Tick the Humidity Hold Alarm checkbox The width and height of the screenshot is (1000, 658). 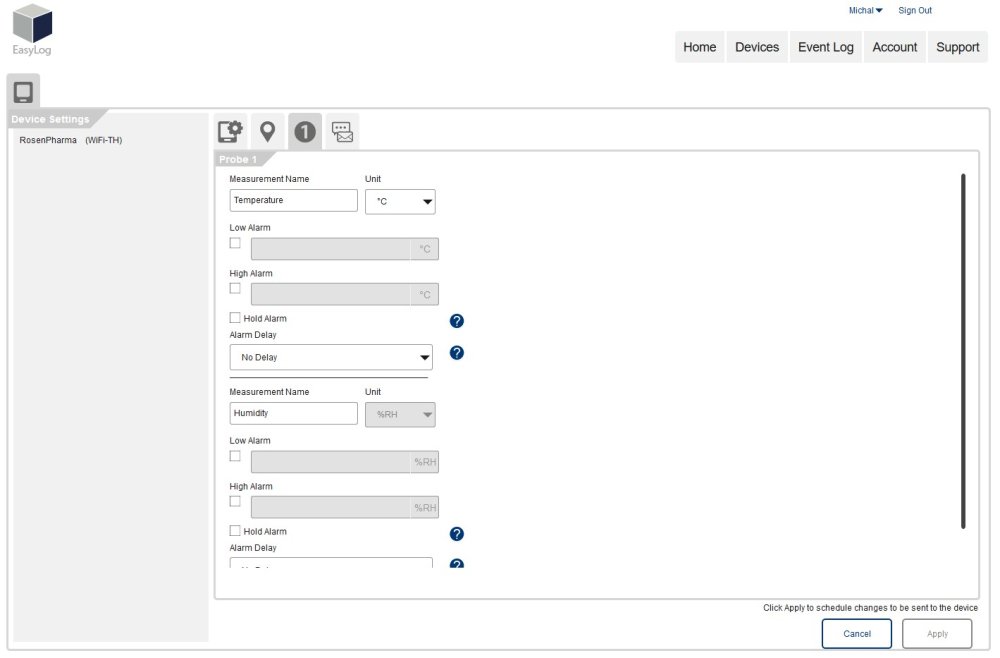[235, 531]
